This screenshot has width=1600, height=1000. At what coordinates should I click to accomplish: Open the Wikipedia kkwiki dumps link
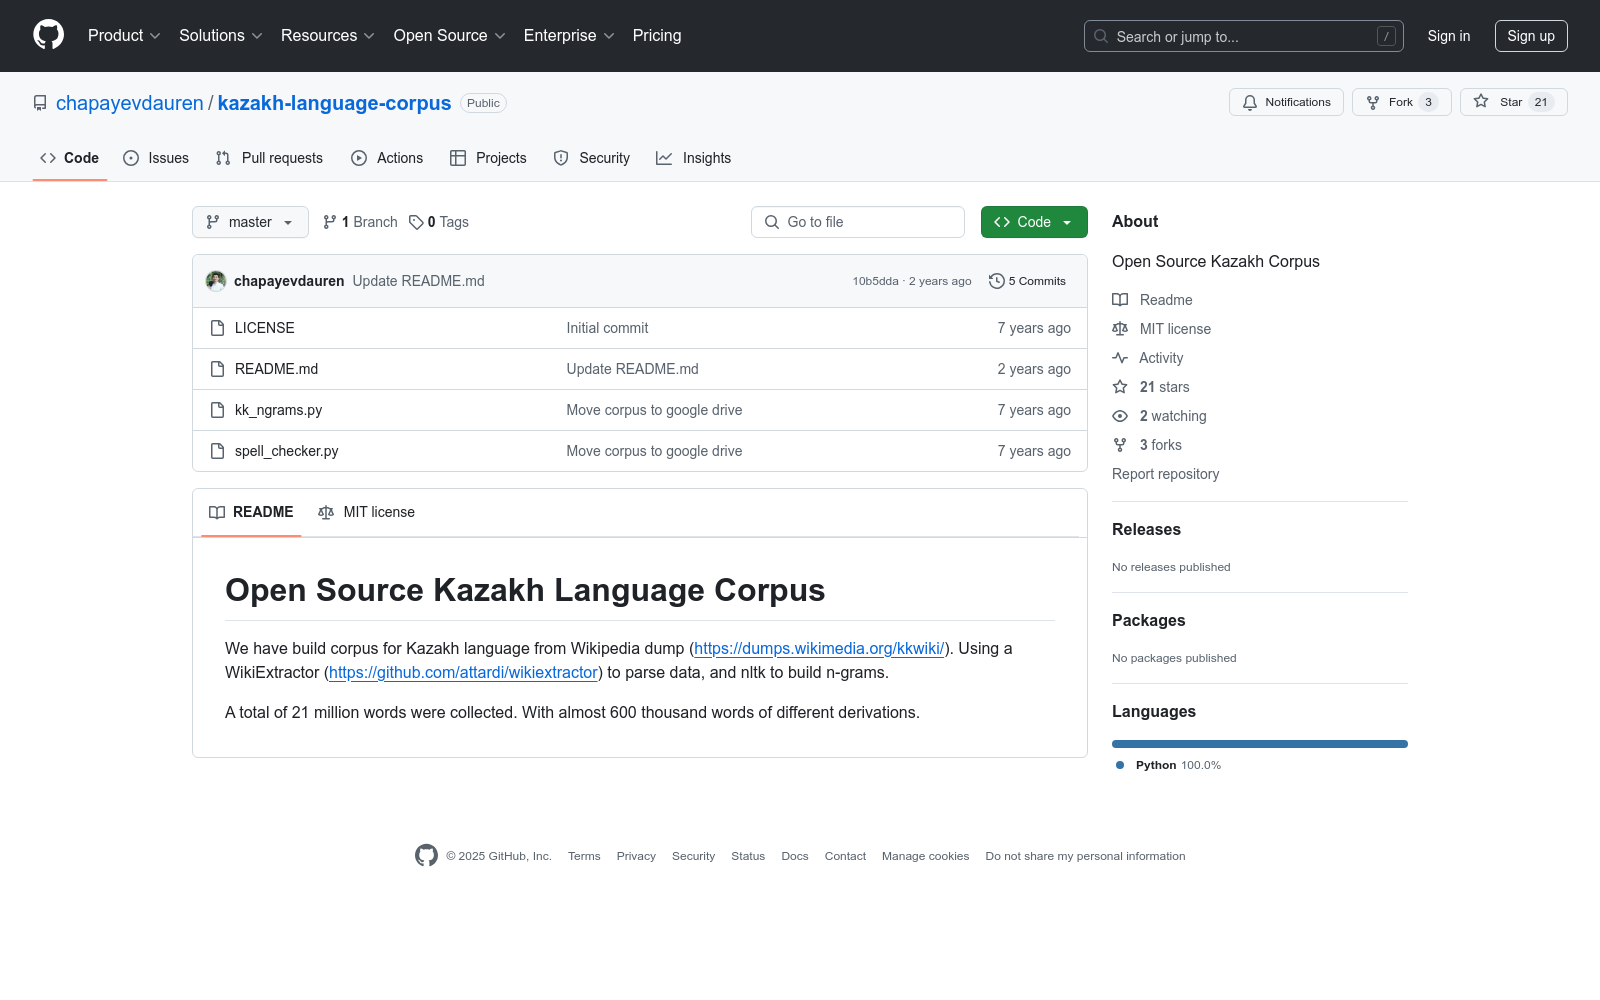coord(819,648)
